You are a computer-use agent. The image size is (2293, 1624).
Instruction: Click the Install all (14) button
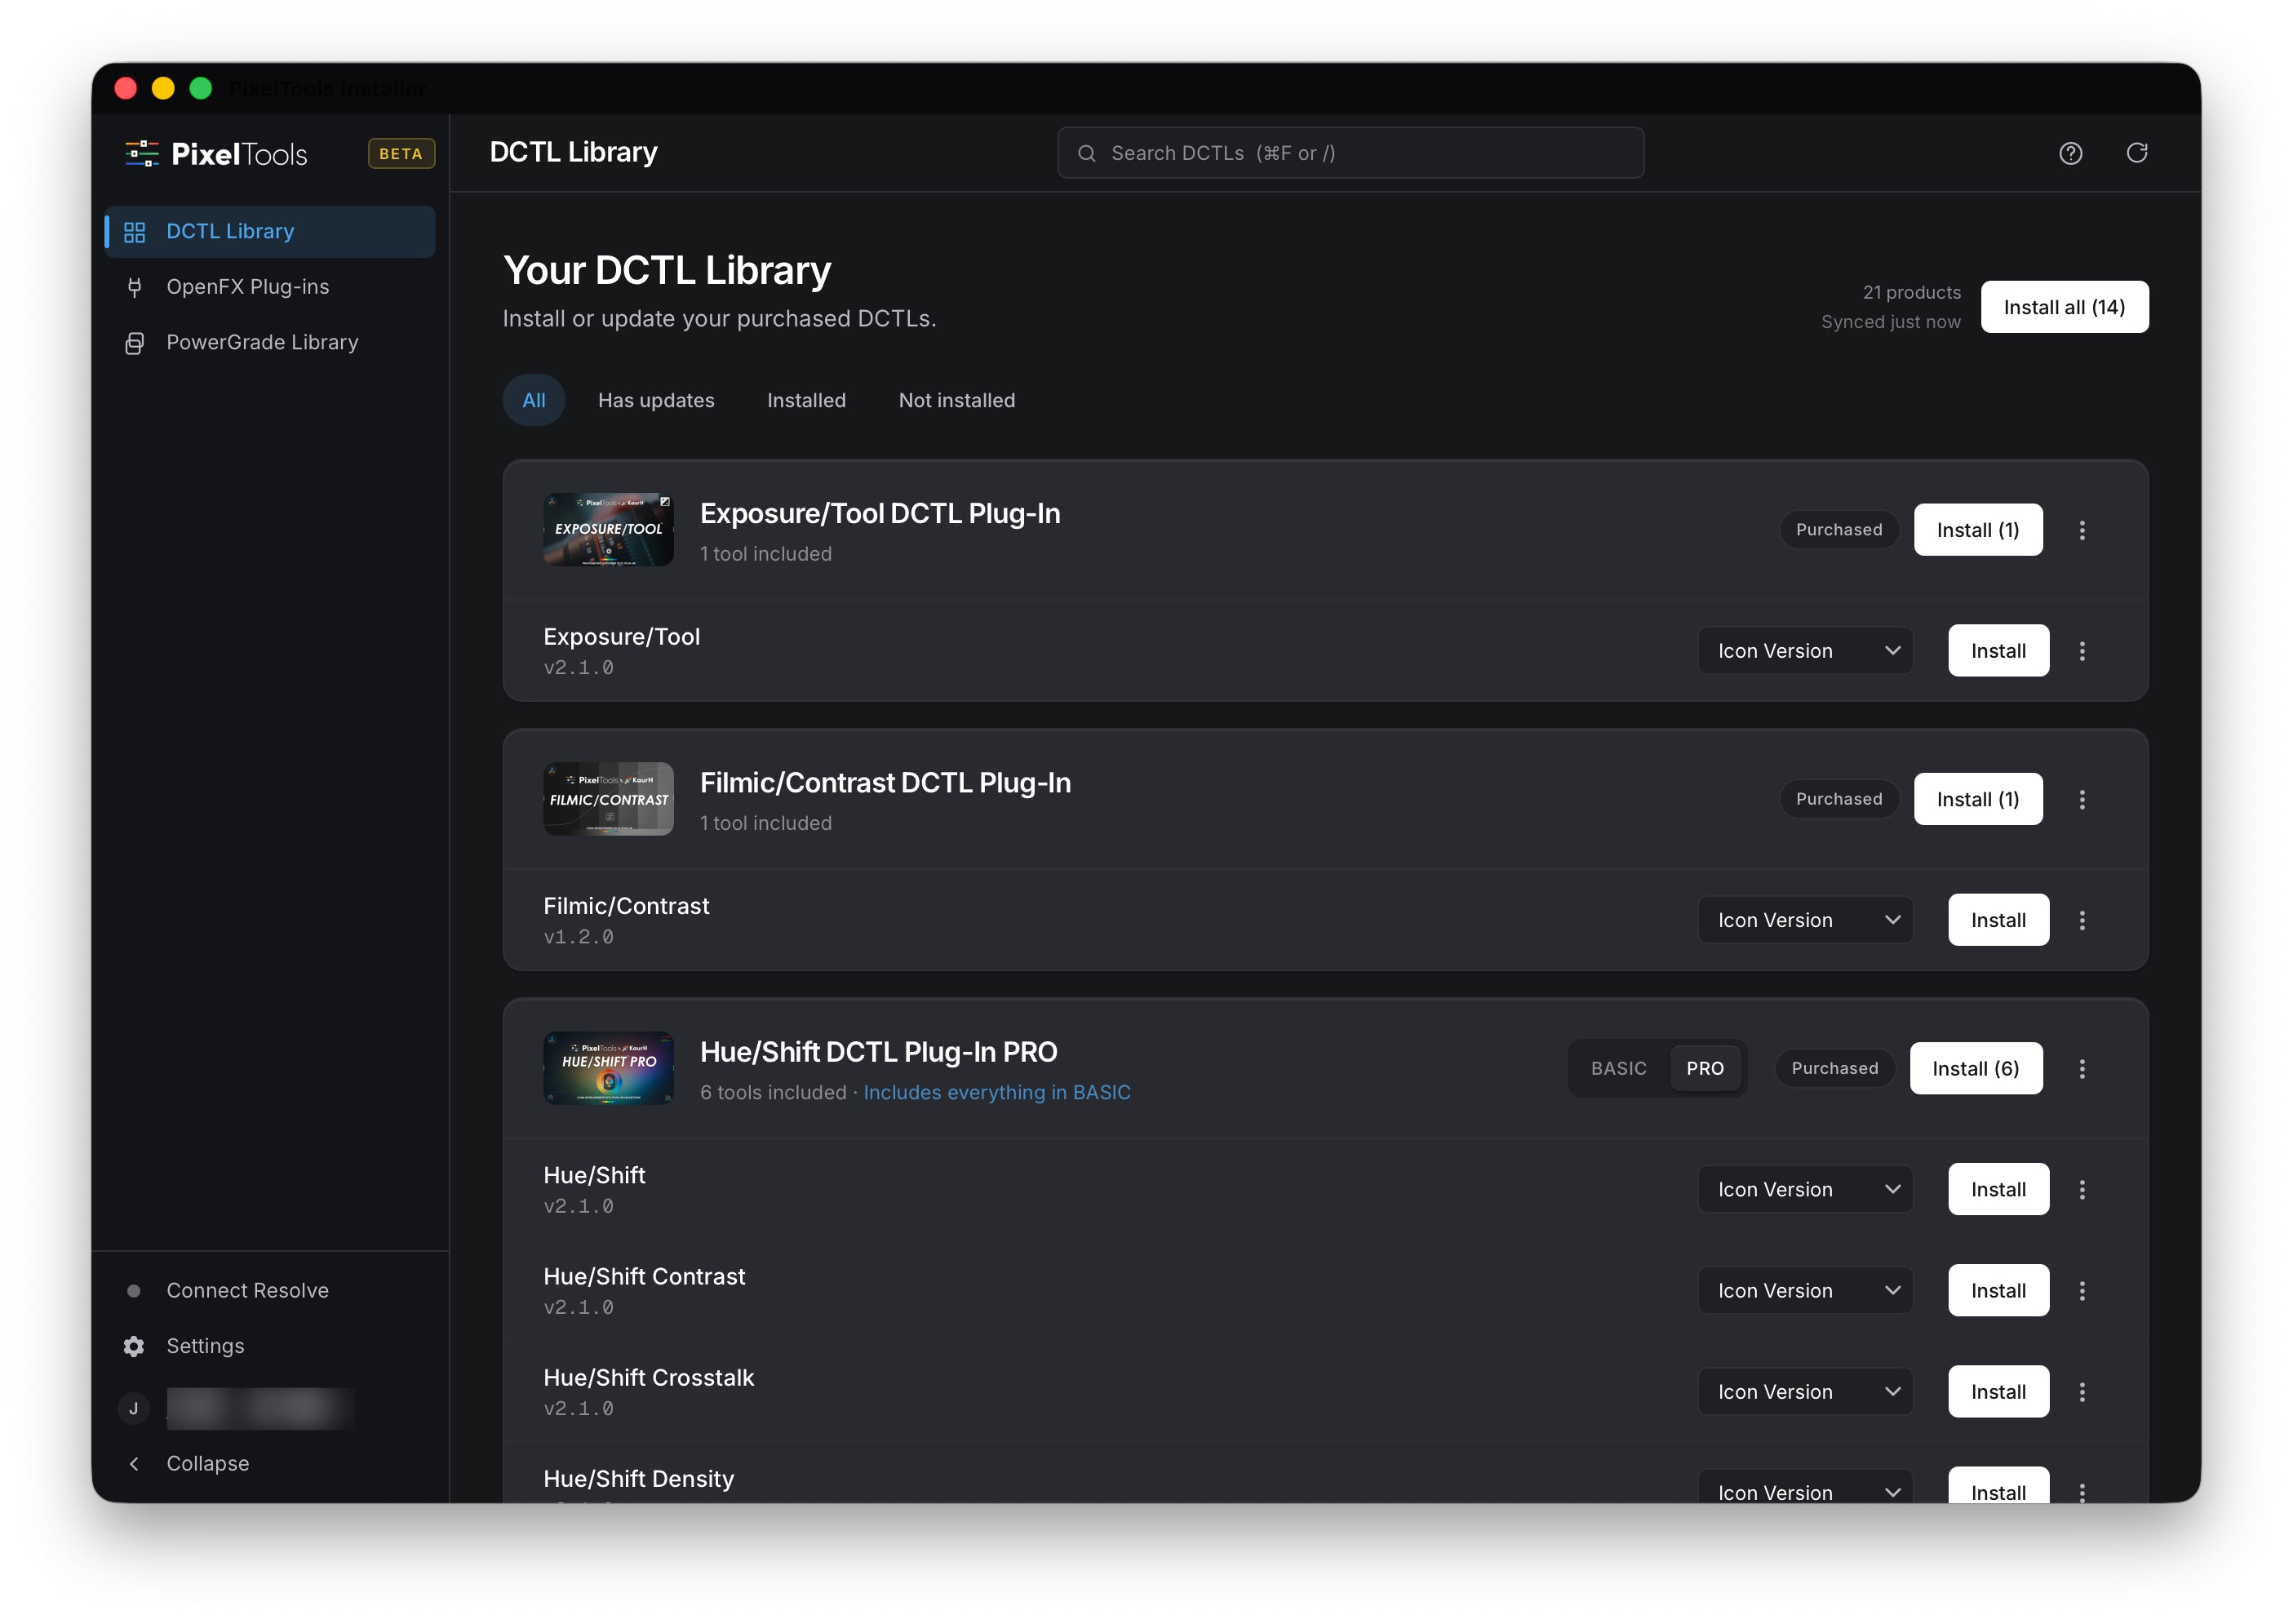pos(2064,307)
